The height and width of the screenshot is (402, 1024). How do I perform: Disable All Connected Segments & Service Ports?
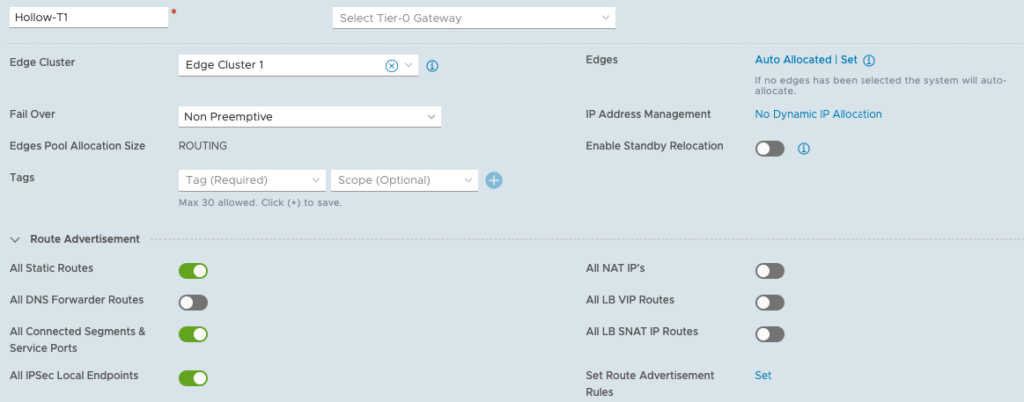(193, 334)
